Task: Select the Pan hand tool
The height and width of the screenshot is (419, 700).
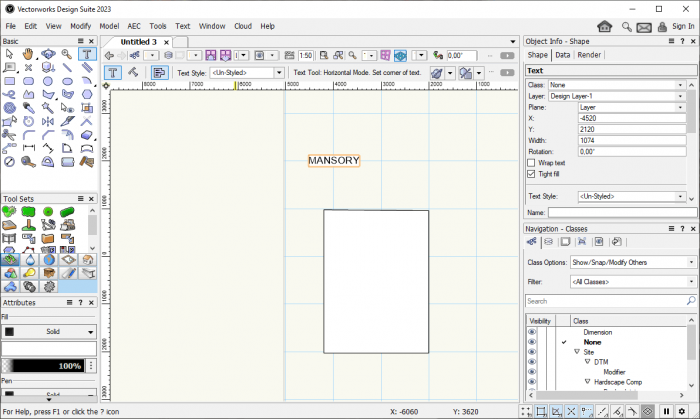Action: coord(28,54)
